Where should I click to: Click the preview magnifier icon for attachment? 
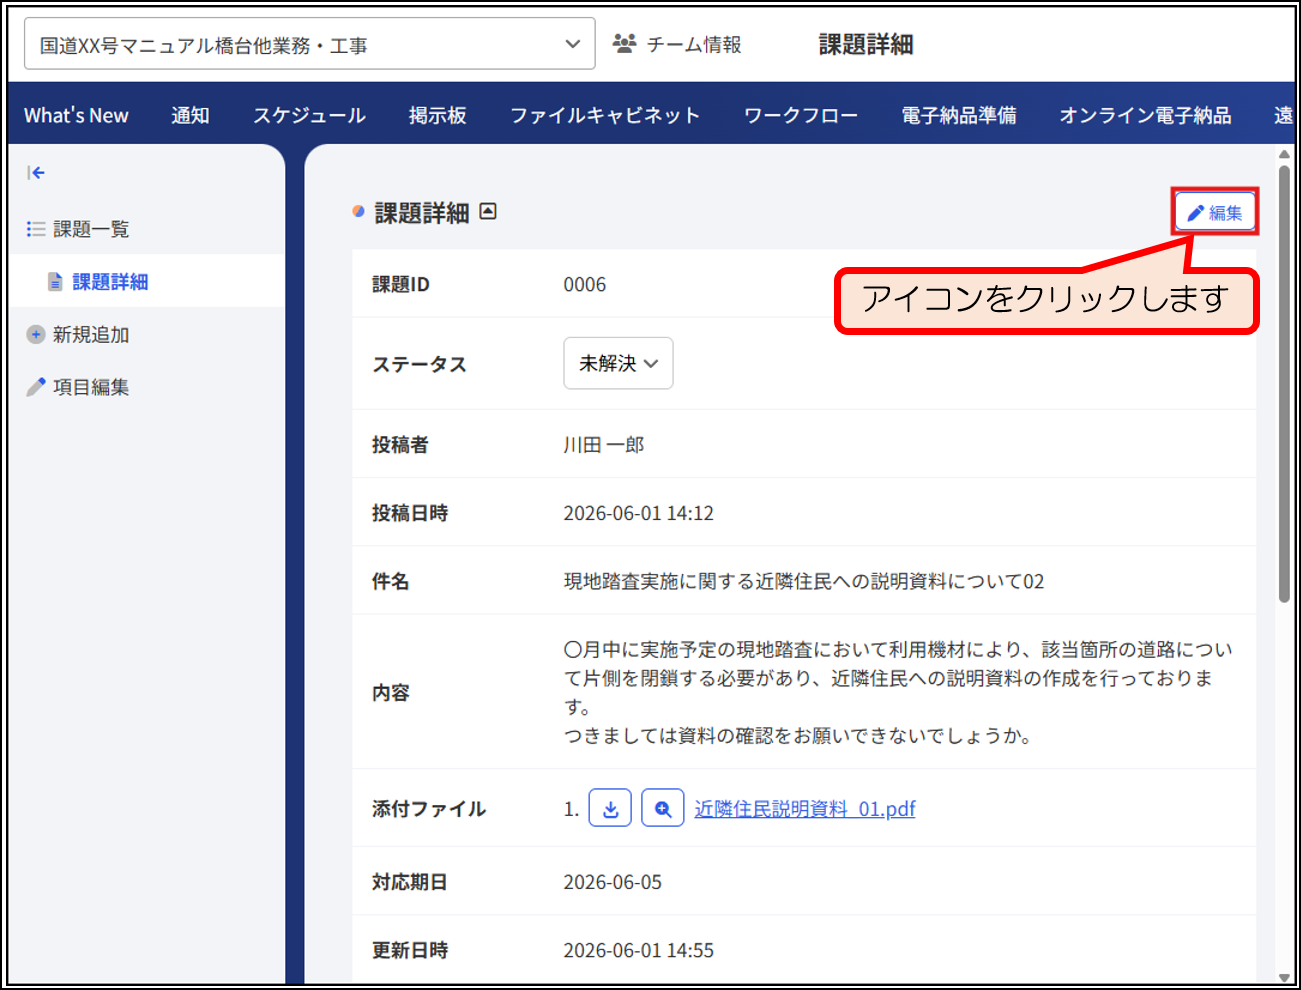tap(663, 808)
